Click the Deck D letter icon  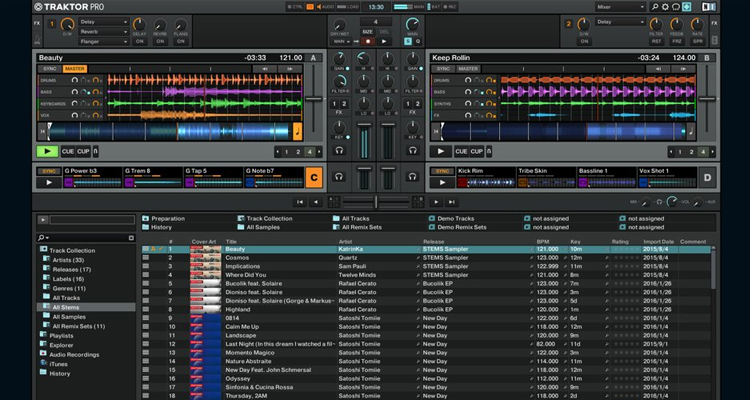click(x=707, y=178)
